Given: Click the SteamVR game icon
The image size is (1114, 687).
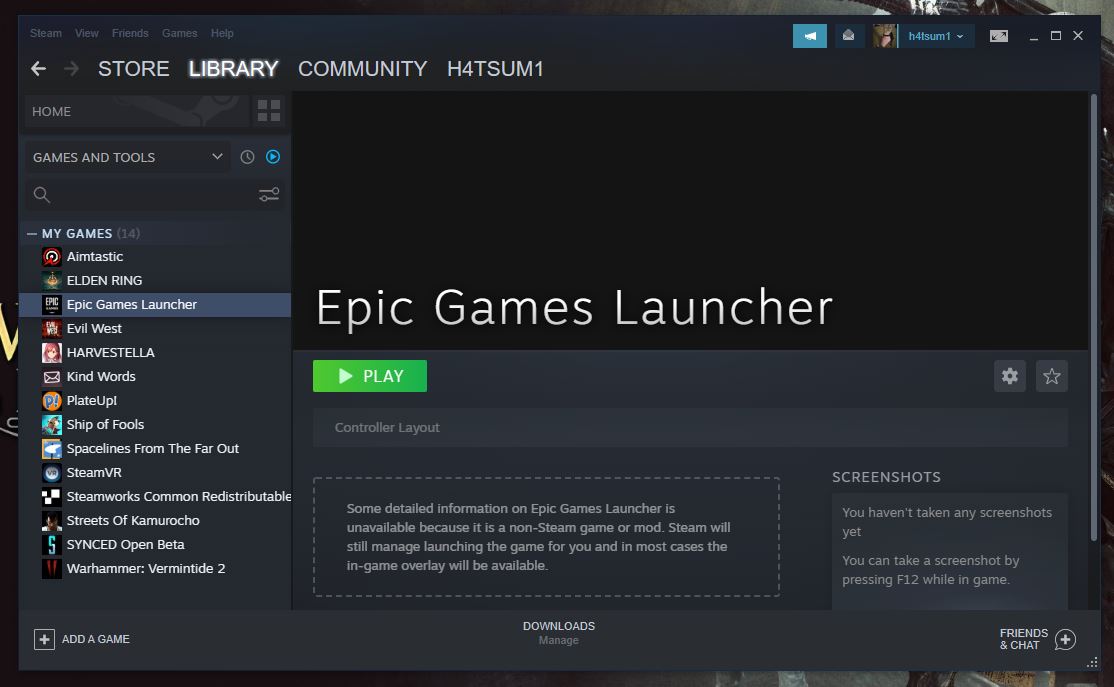Looking at the screenshot, I should 52,472.
